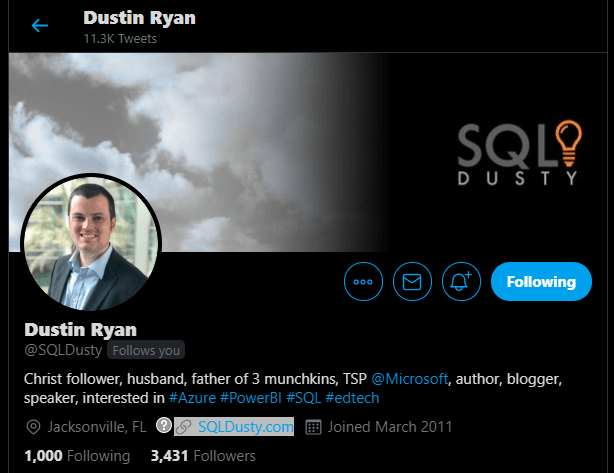Open the three-dots more options button
The width and height of the screenshot is (614, 473).
(363, 282)
